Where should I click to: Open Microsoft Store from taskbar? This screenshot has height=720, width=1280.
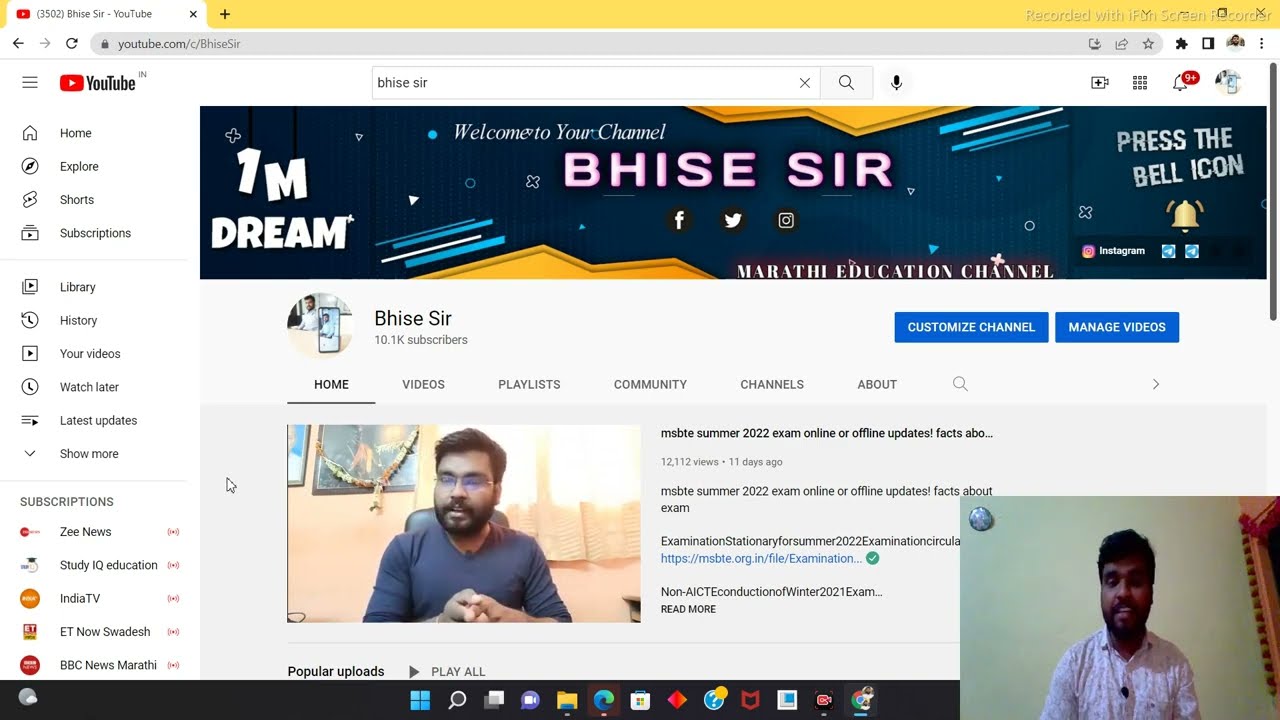(x=640, y=700)
